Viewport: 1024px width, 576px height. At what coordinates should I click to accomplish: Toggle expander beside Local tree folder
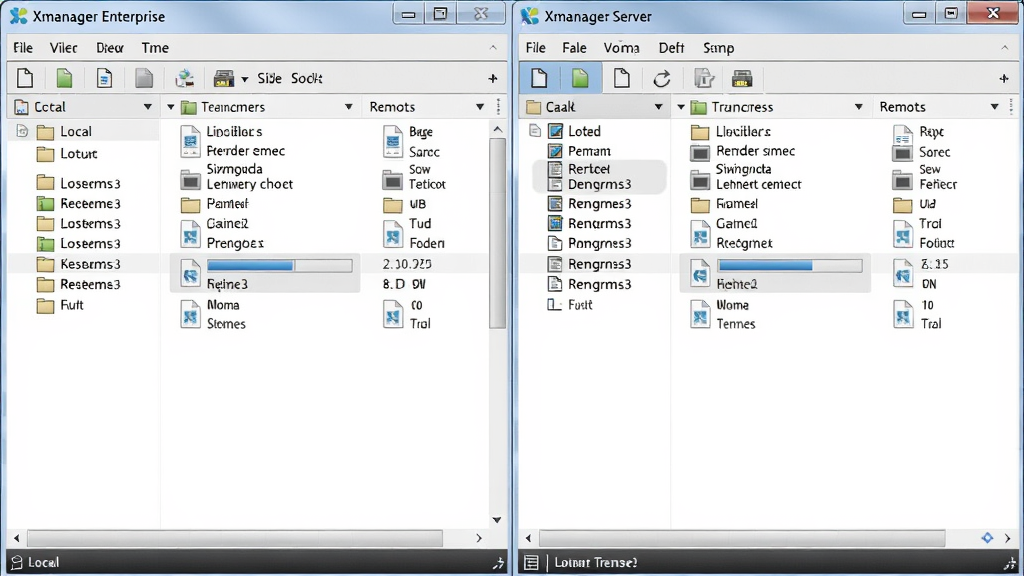(x=22, y=131)
